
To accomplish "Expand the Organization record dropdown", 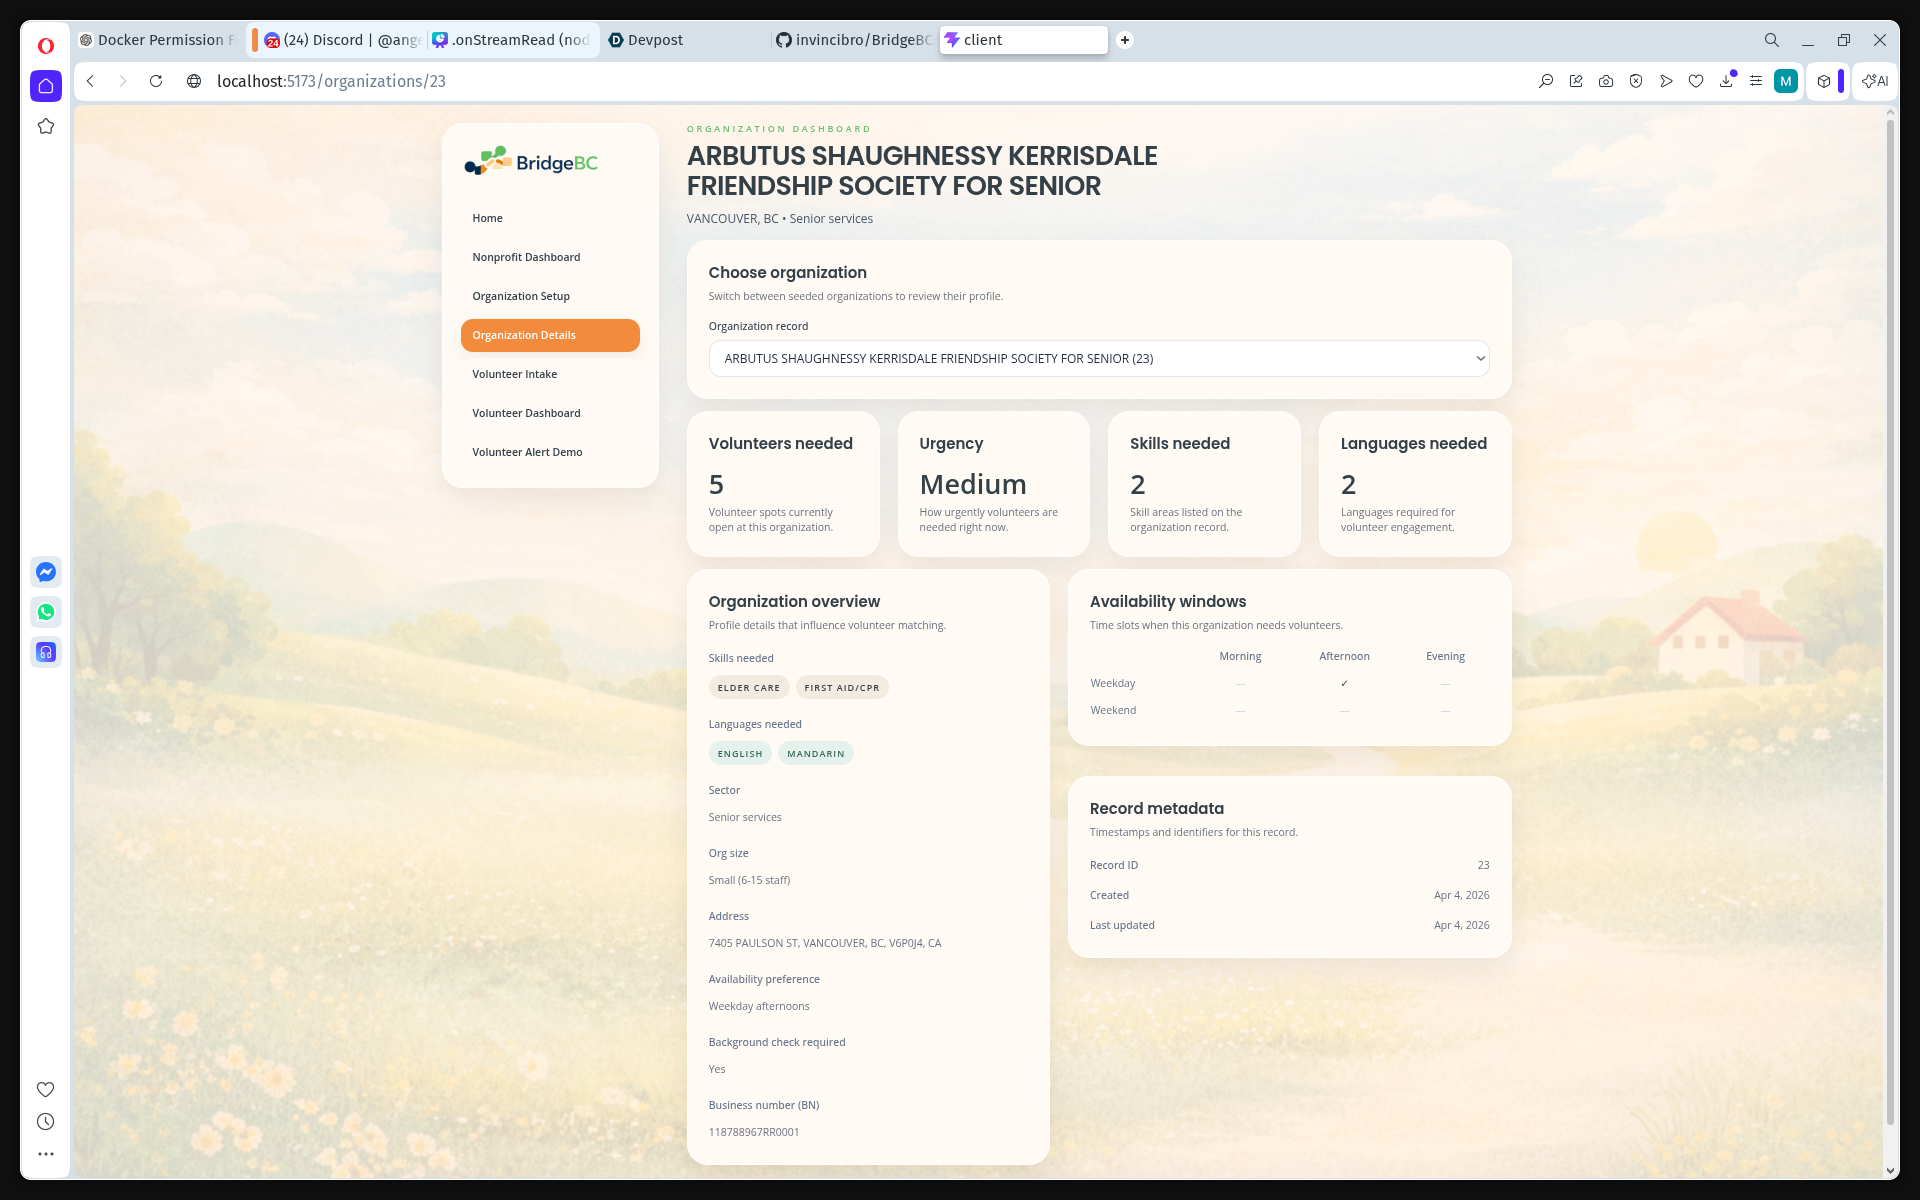I will click(1098, 359).
